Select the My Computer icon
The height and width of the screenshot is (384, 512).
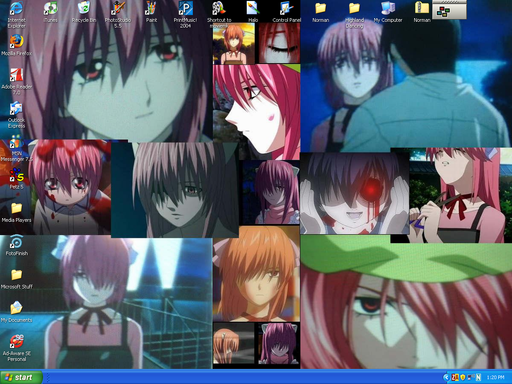[x=388, y=12]
